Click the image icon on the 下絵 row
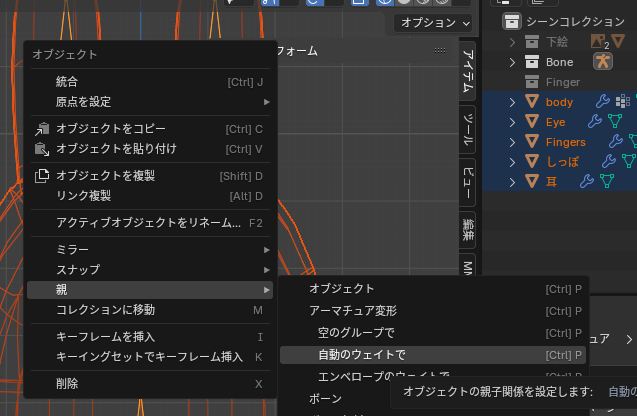 click(x=598, y=41)
